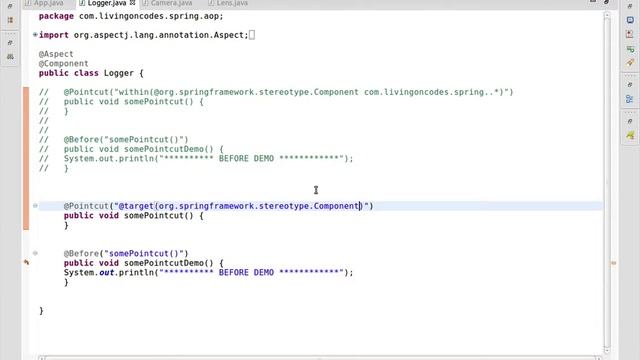The image size is (640, 360).
Task: Open the Outline view icon on right sidebar
Action: click(x=630, y=99)
